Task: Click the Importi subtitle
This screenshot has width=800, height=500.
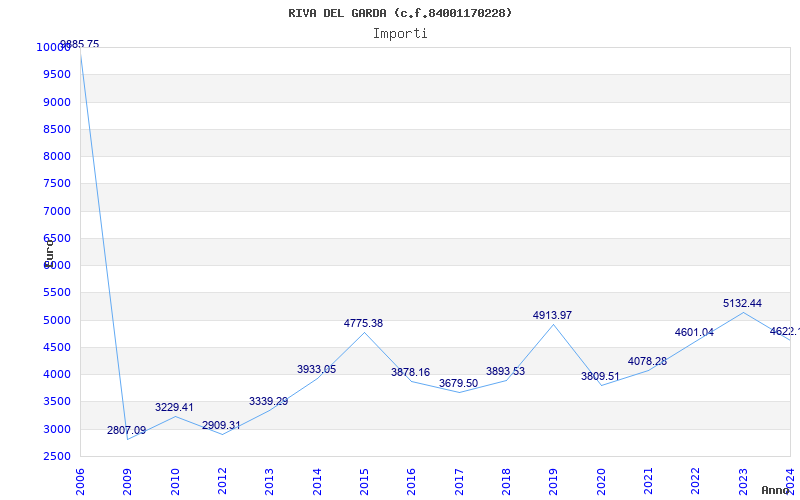Action: tap(400, 34)
